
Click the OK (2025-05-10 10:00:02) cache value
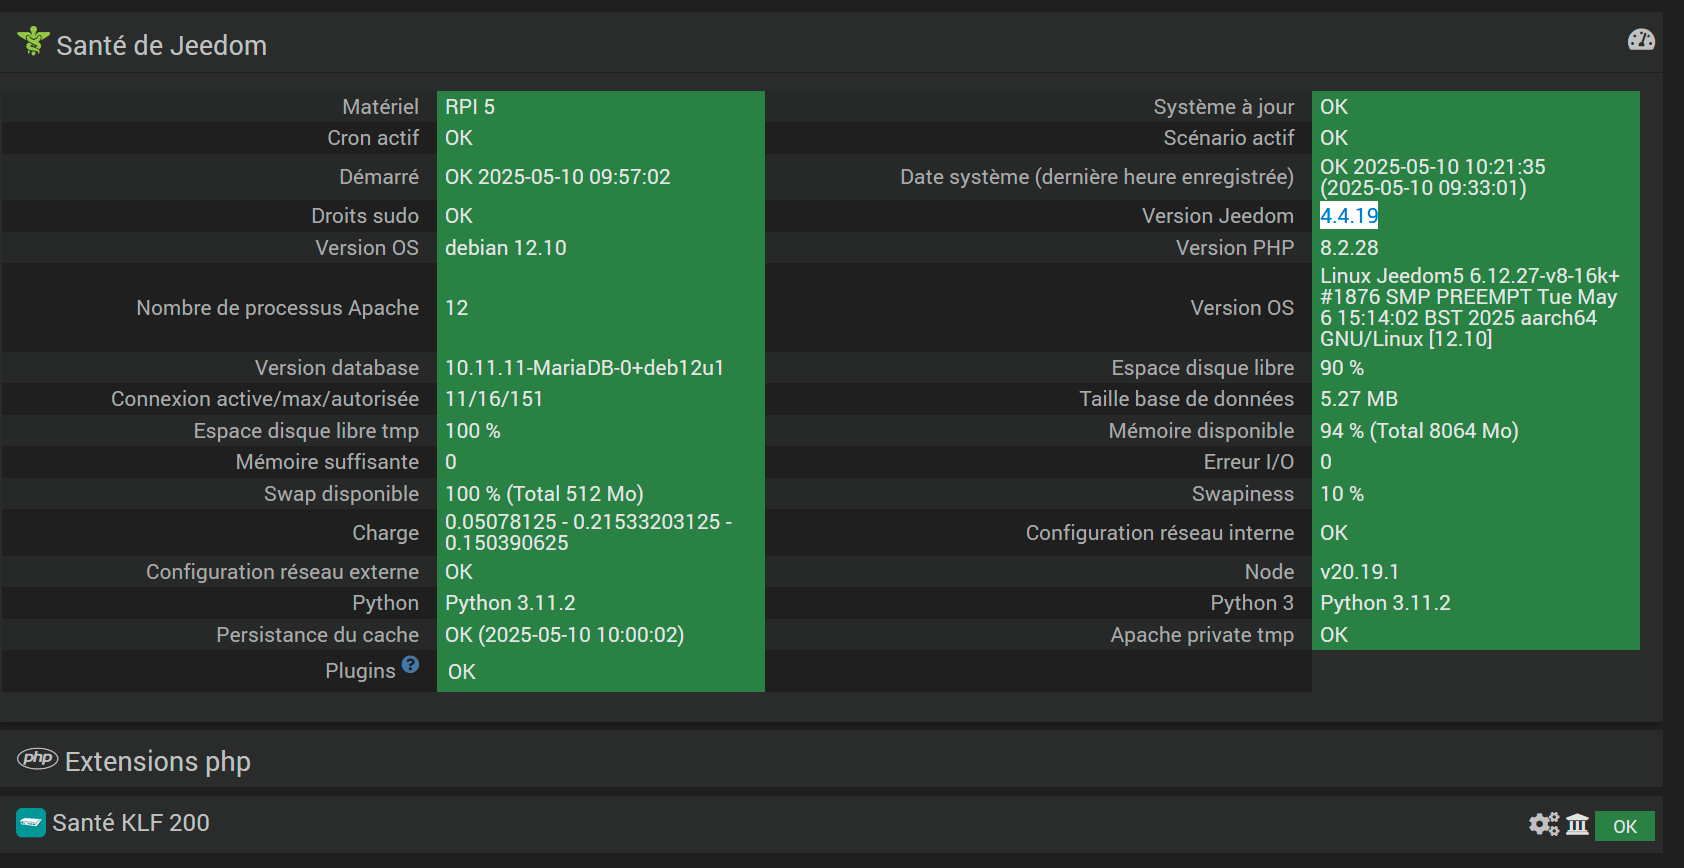pos(564,635)
